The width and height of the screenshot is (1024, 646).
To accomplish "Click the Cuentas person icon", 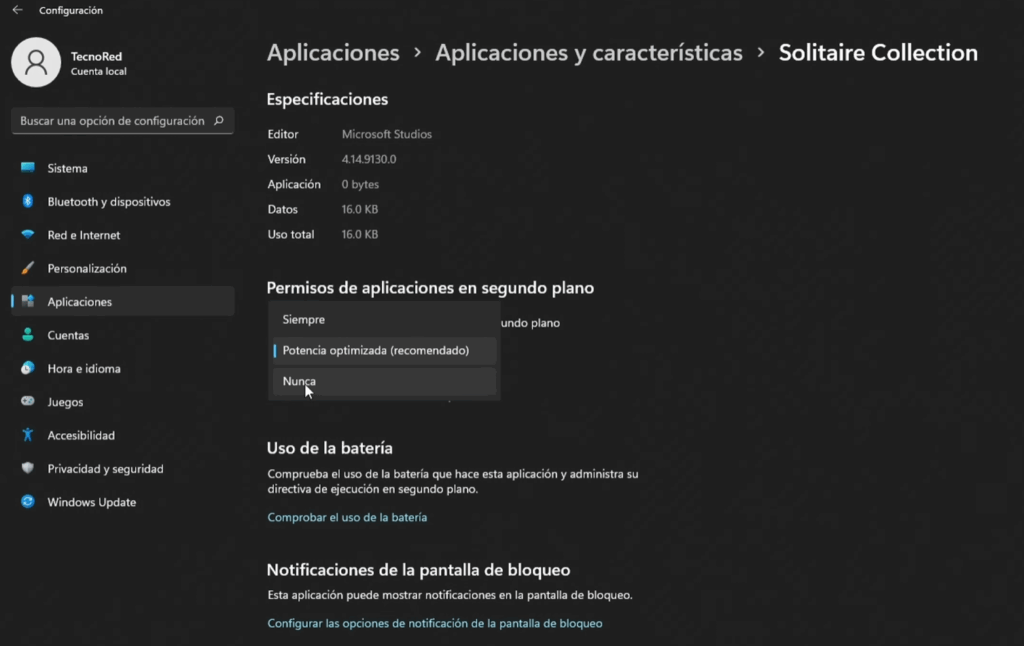I will tap(27, 334).
